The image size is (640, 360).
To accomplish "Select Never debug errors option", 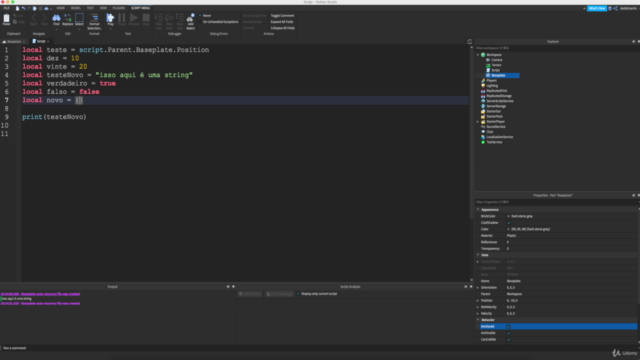I will 207,16.
